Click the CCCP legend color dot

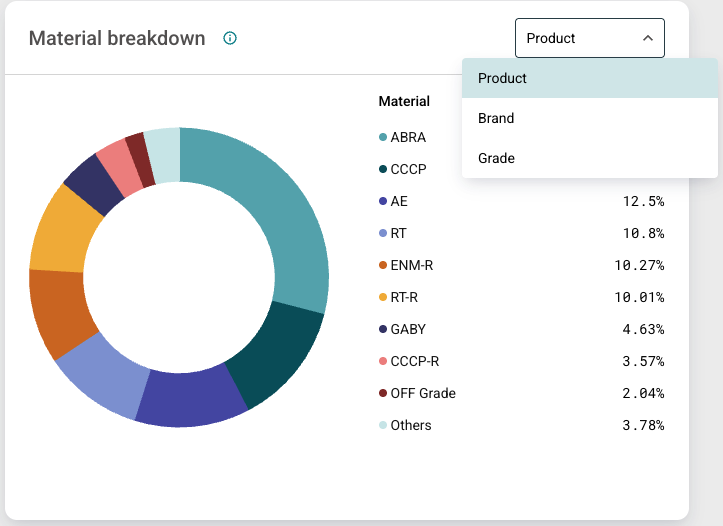(x=383, y=170)
